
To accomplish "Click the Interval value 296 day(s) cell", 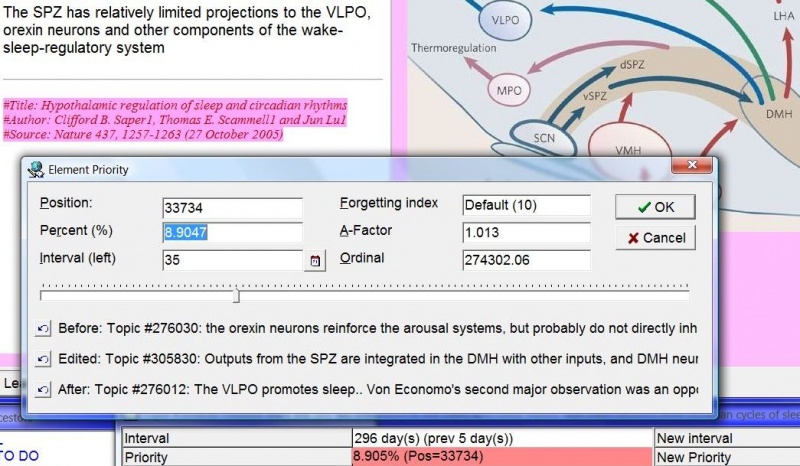I will 503,438.
